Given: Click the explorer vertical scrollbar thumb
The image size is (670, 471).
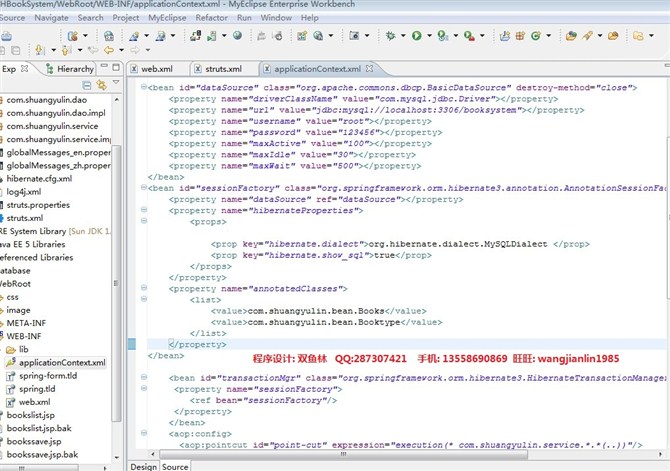Looking at the screenshot, I should [116, 283].
